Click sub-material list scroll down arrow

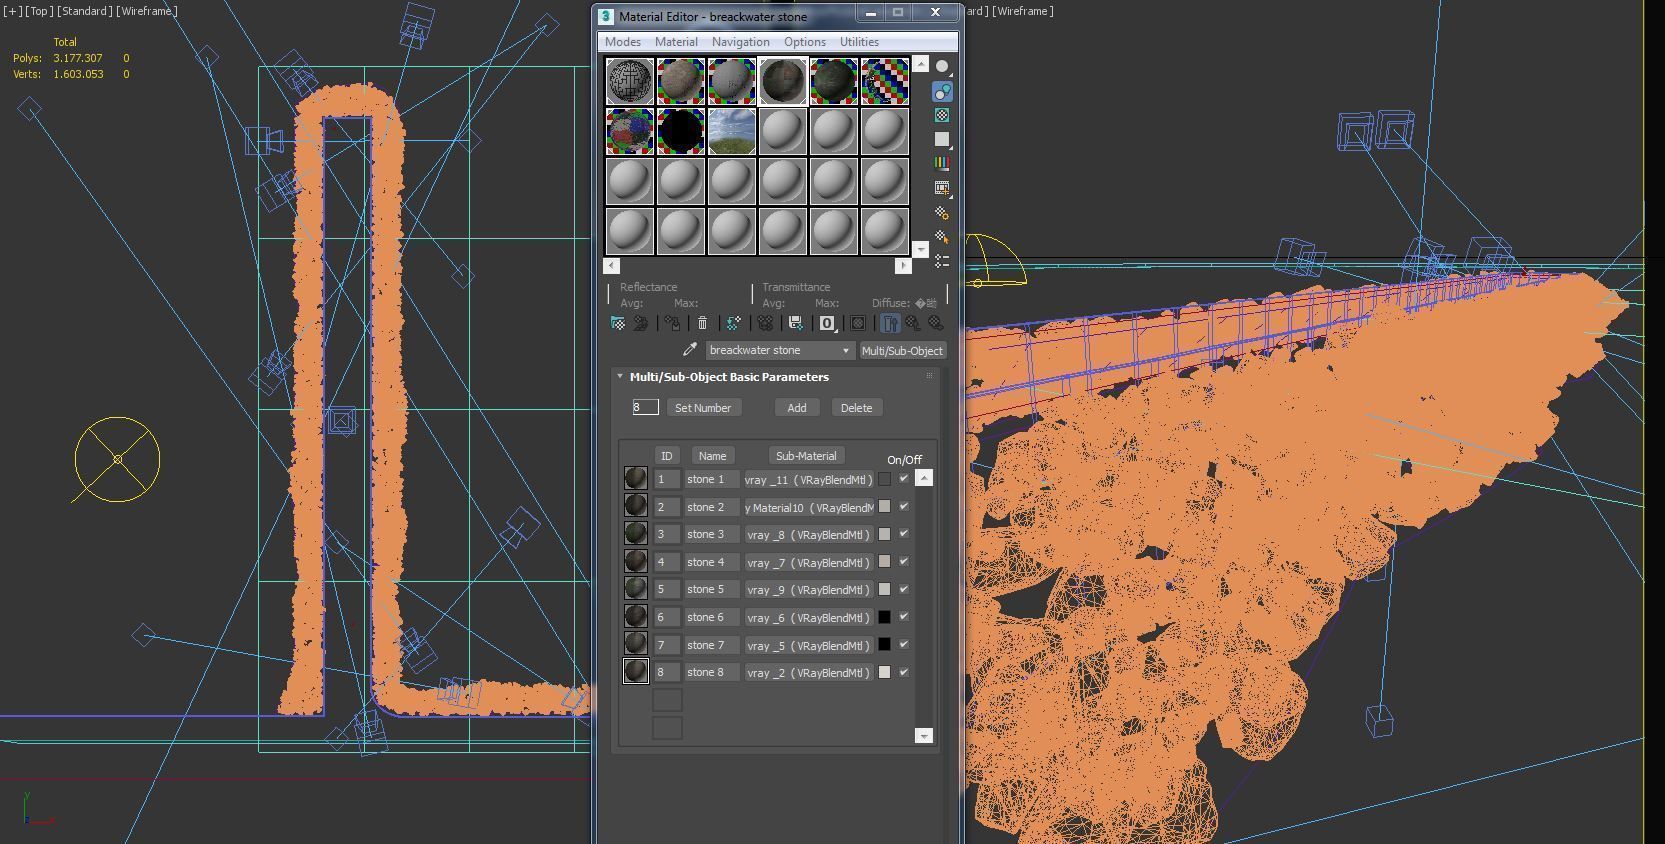(924, 736)
